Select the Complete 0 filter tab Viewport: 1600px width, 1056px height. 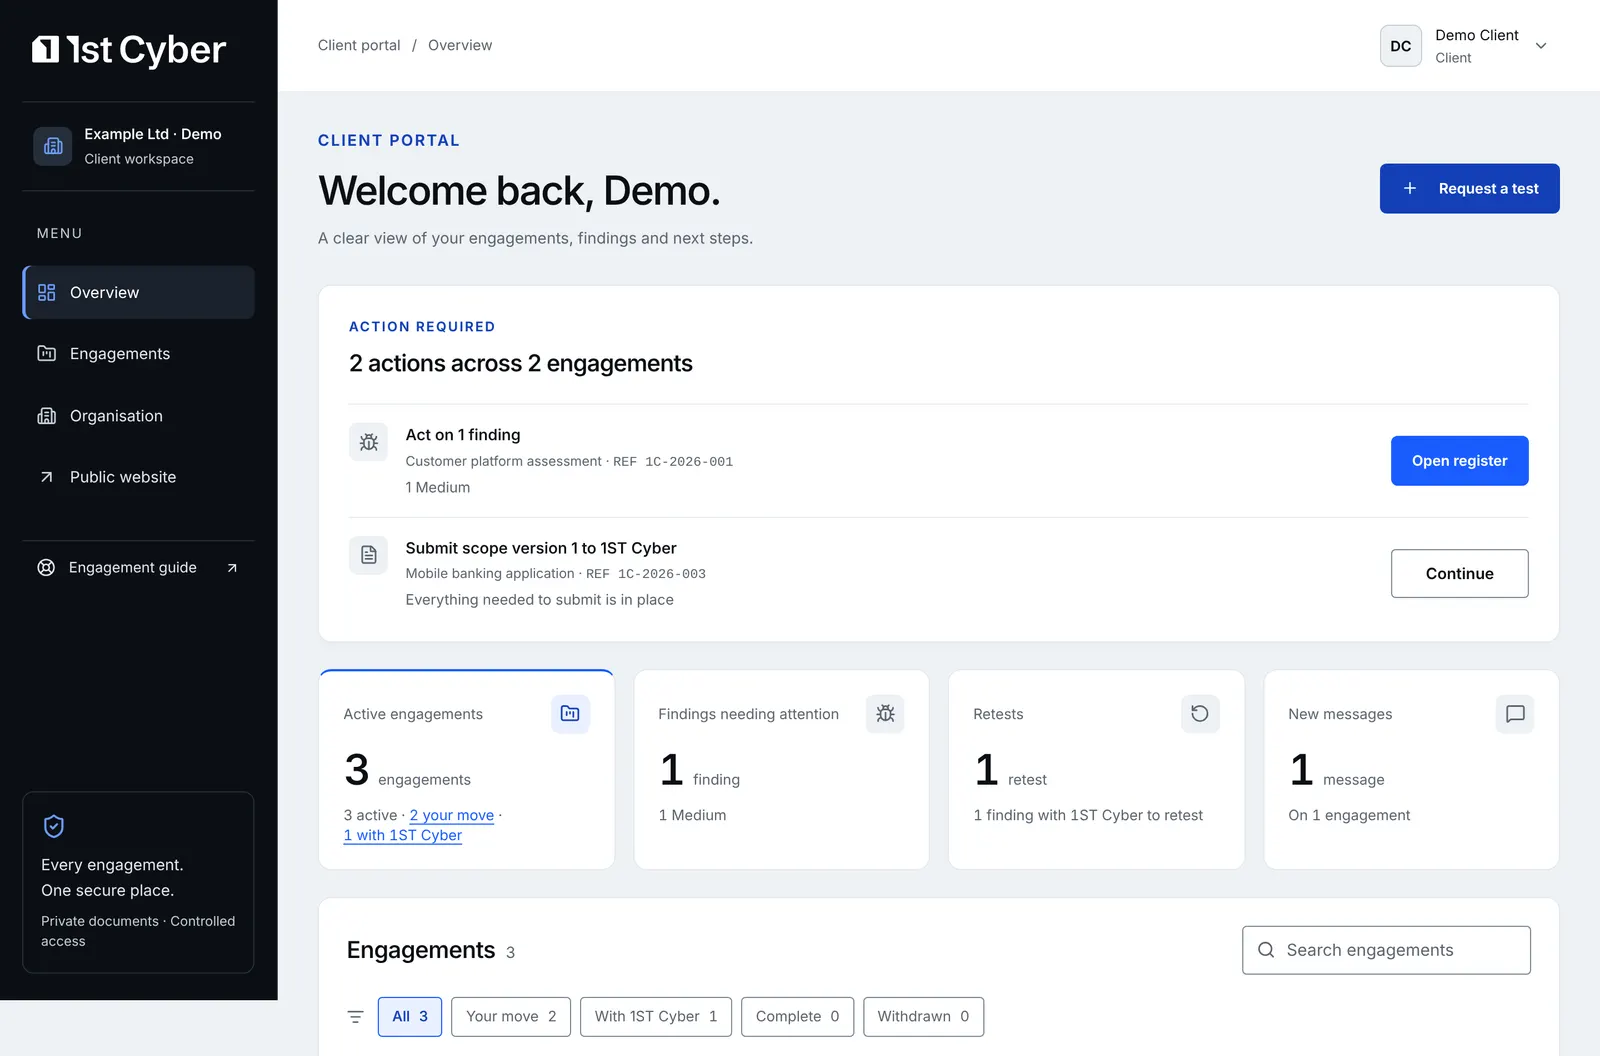797,1017
